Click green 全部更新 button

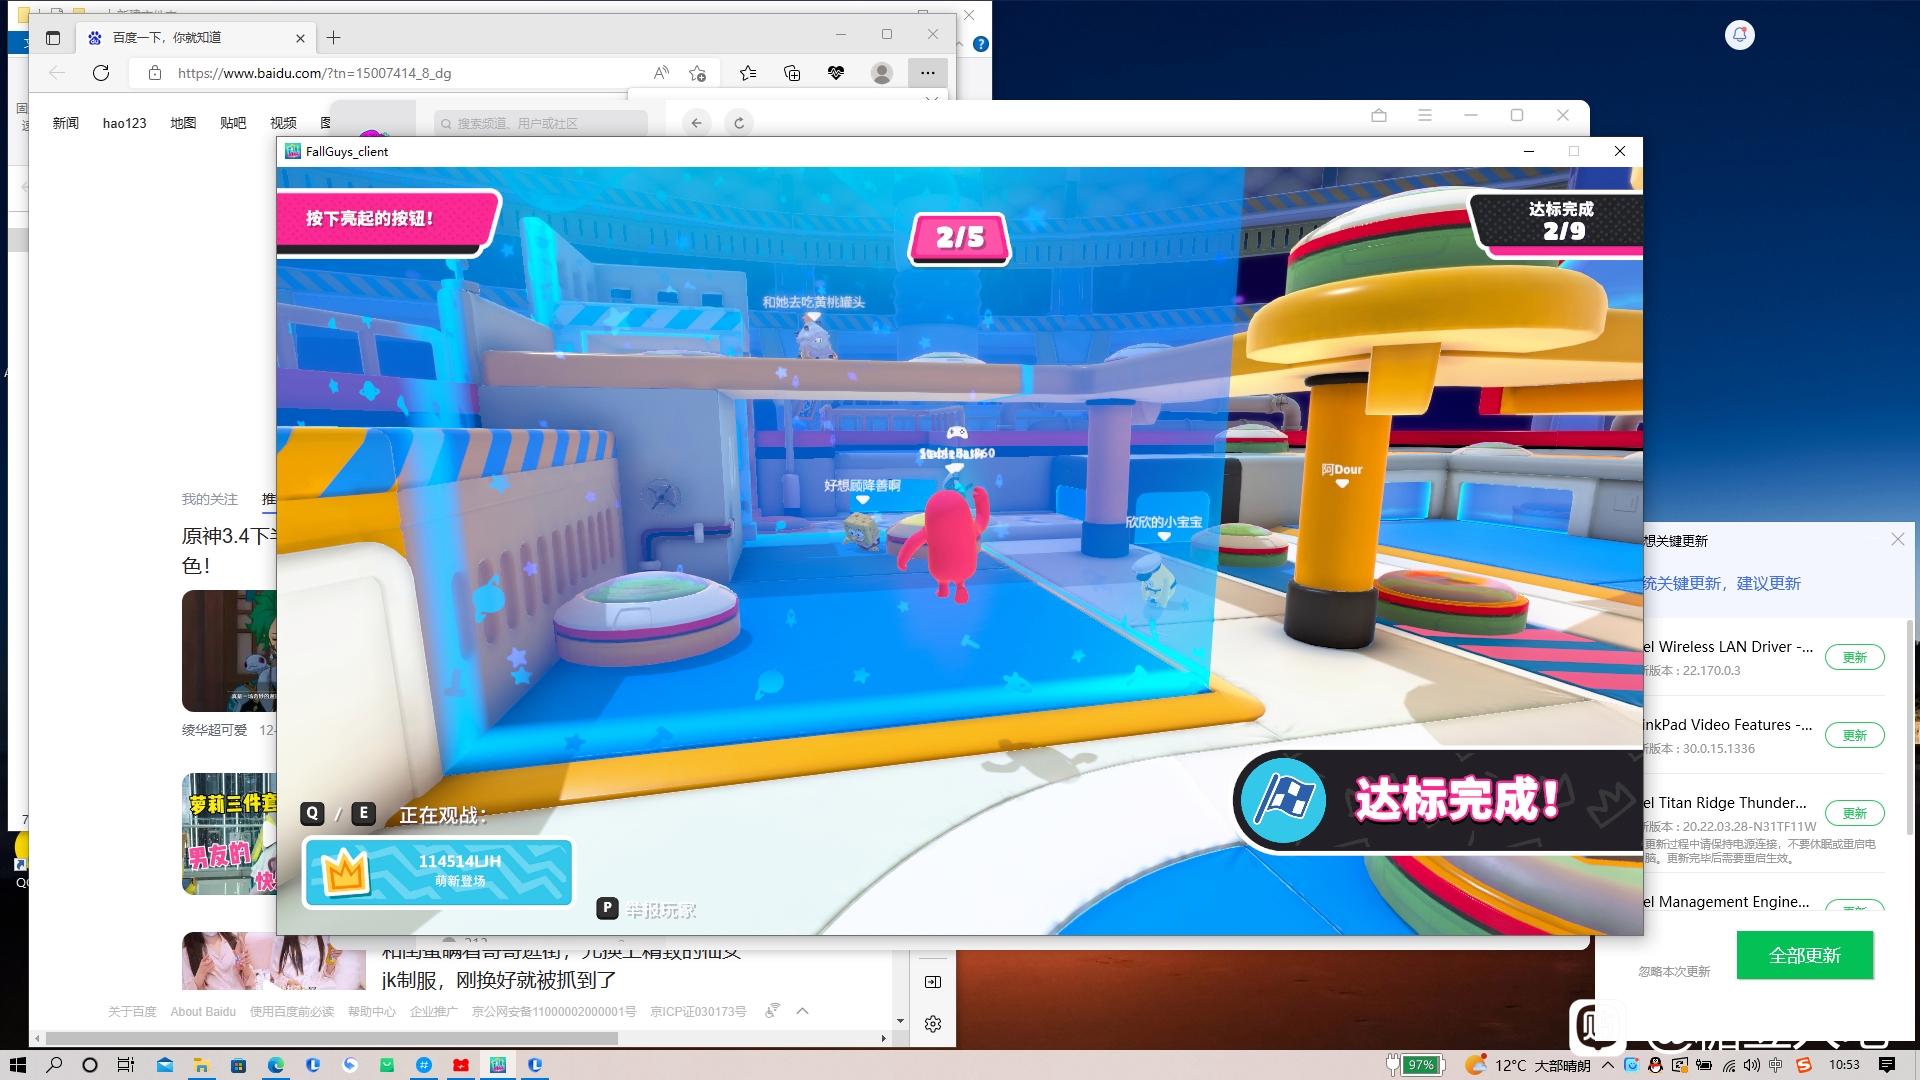pos(1805,955)
